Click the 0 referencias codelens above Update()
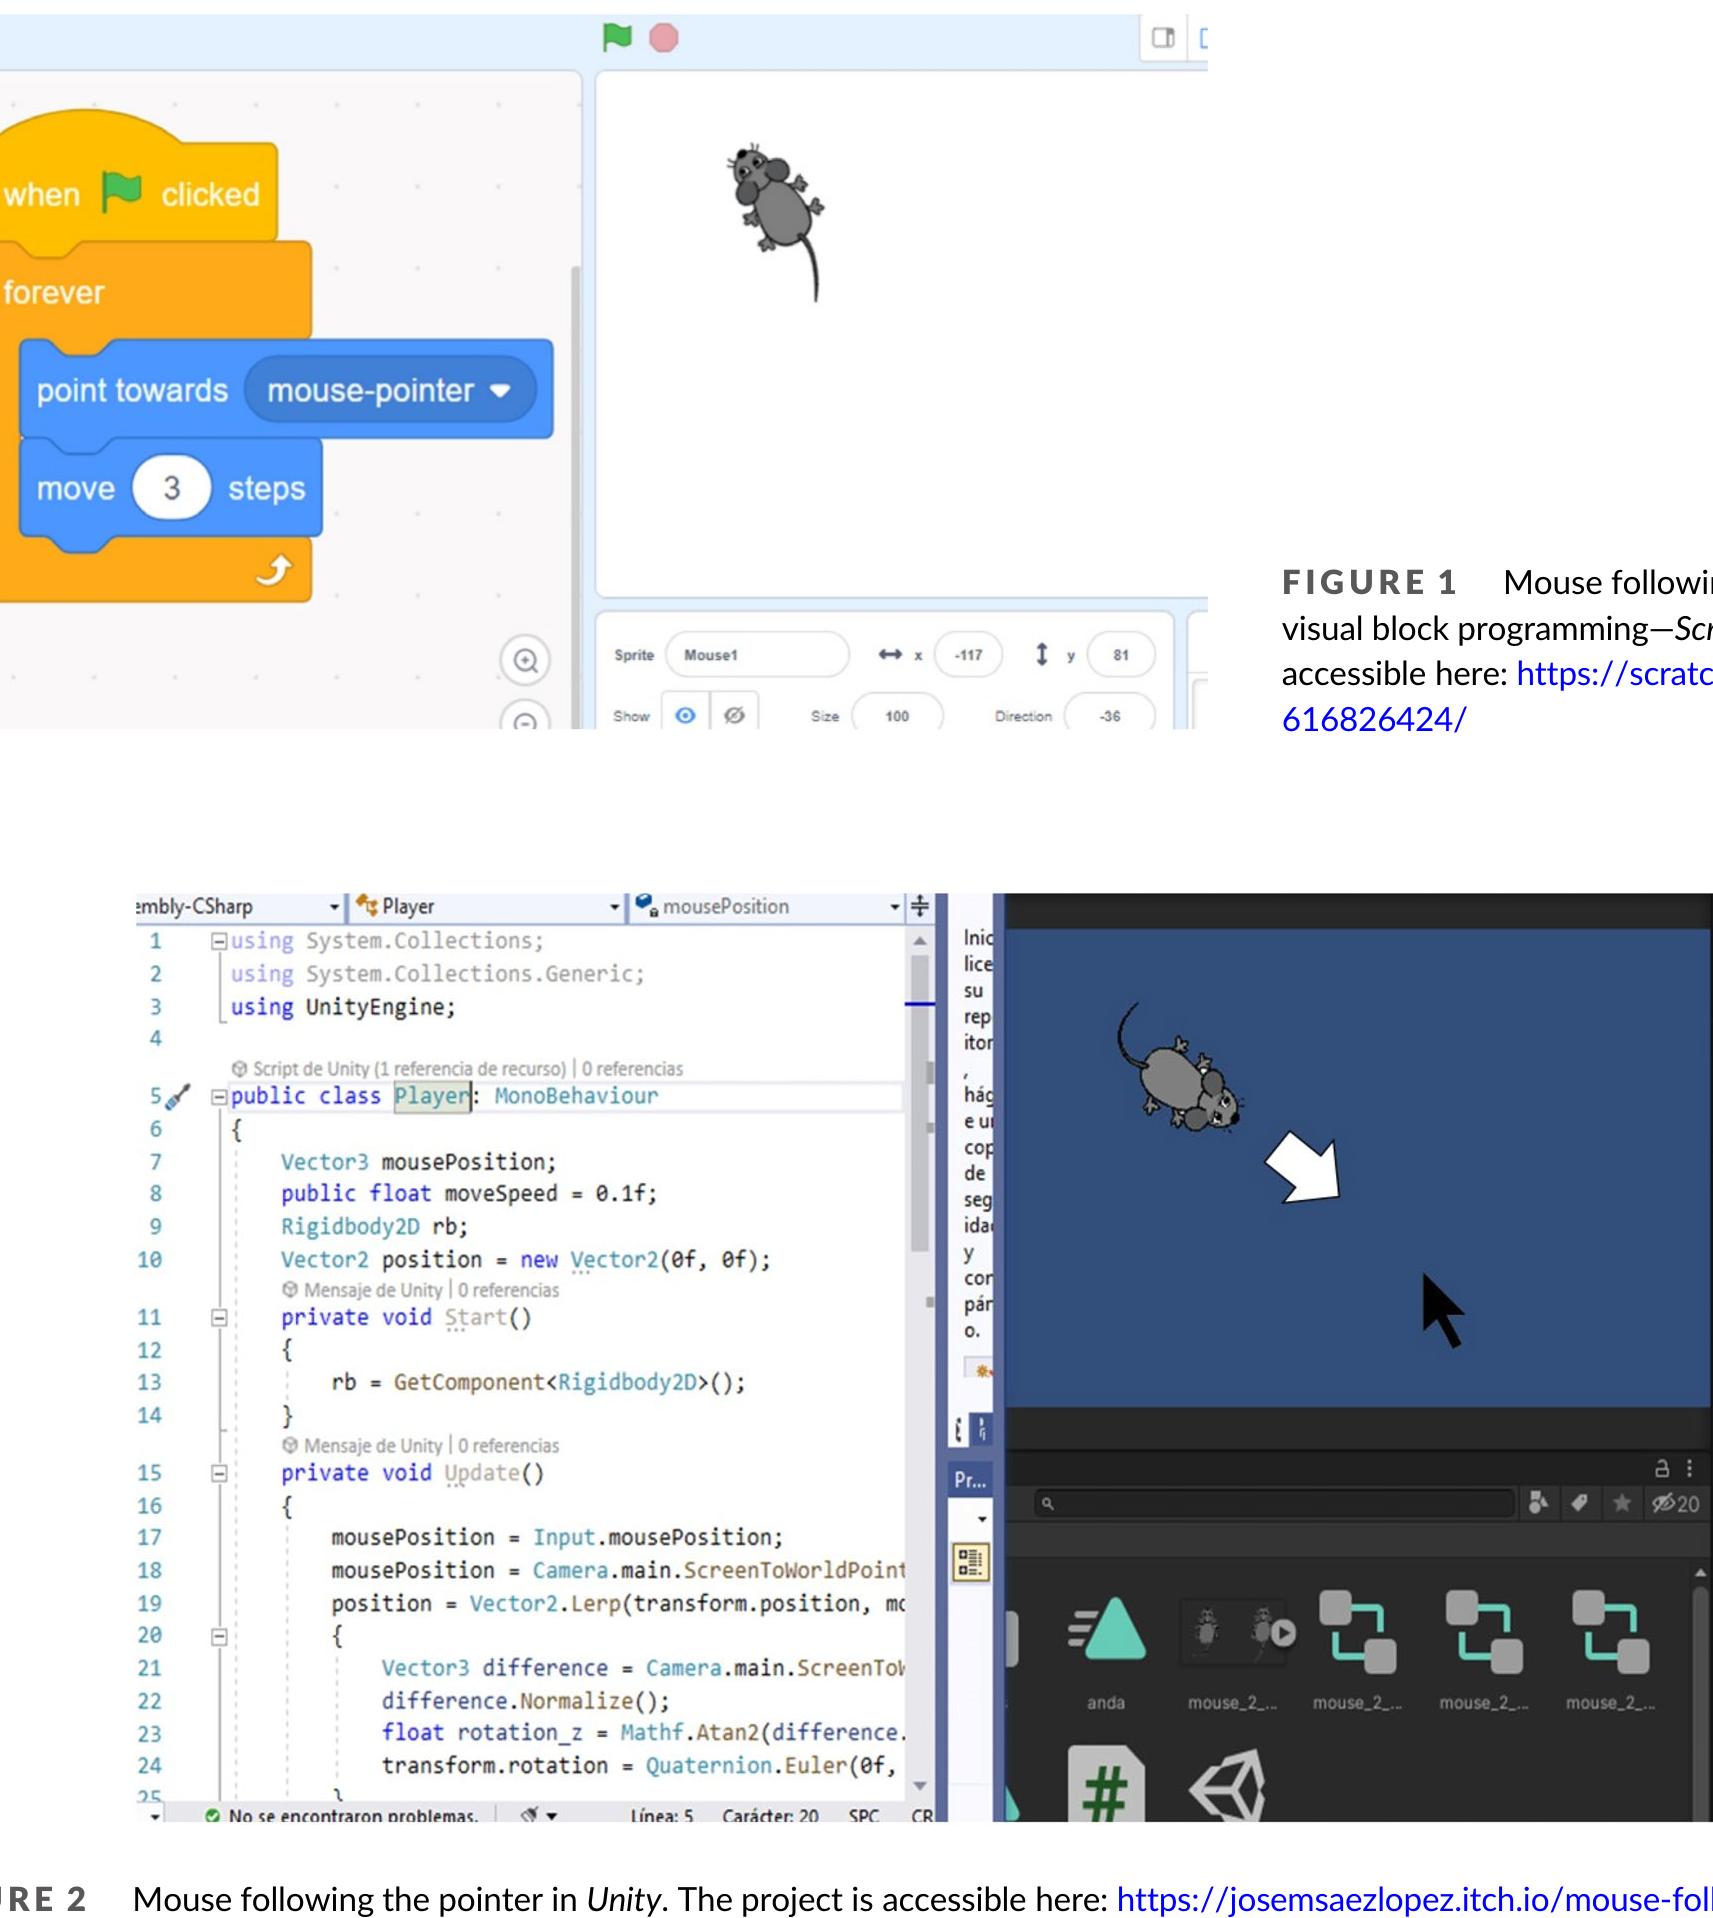The image size is (1713, 1918). (509, 1445)
